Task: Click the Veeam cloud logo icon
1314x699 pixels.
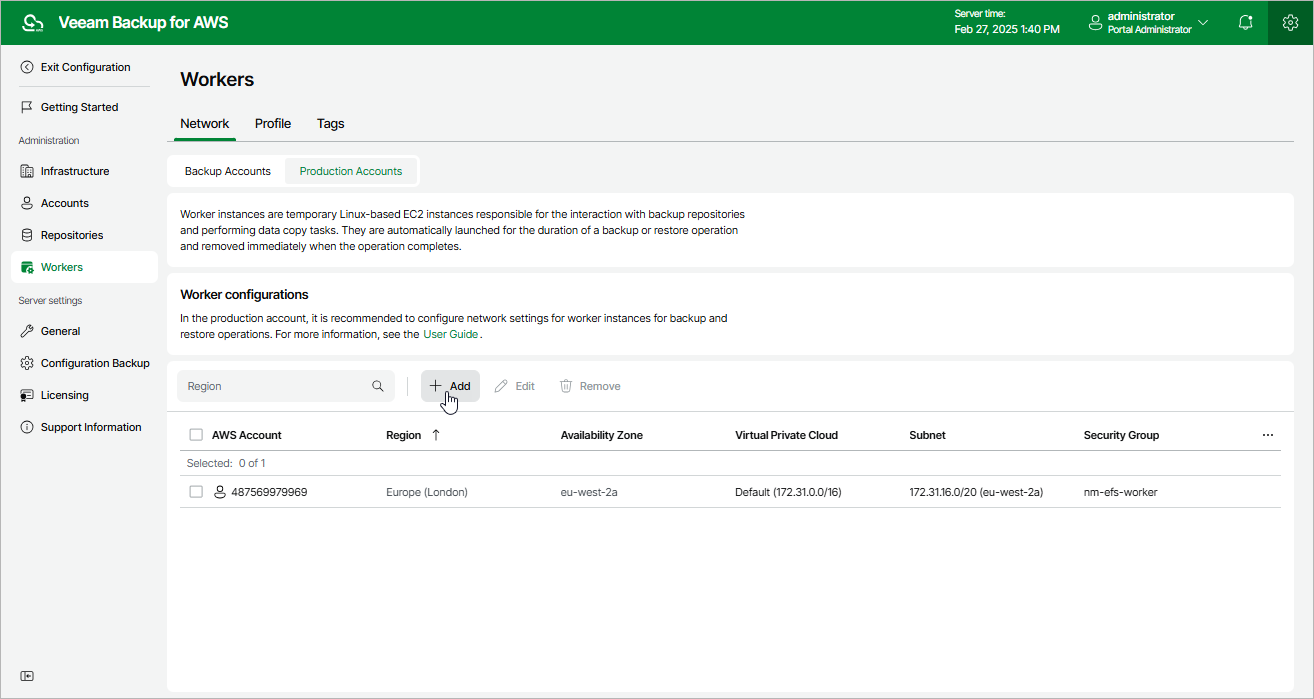Action: (x=32, y=23)
